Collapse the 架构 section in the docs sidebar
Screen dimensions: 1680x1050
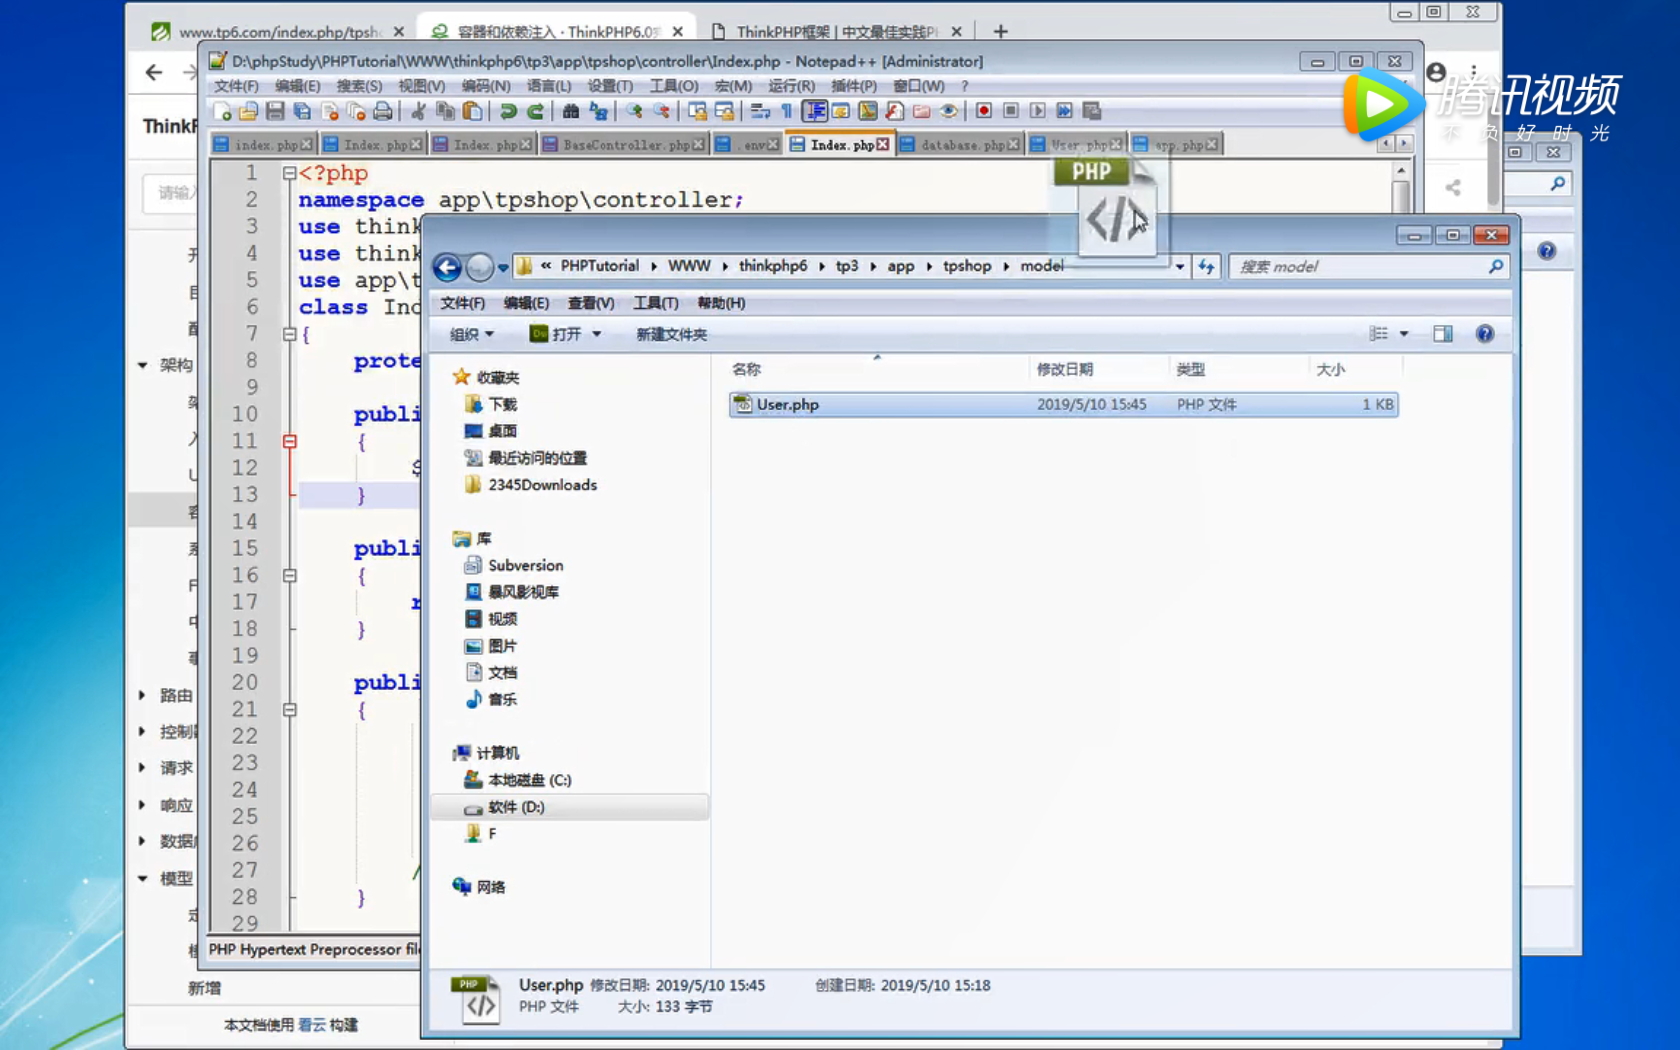coord(142,365)
